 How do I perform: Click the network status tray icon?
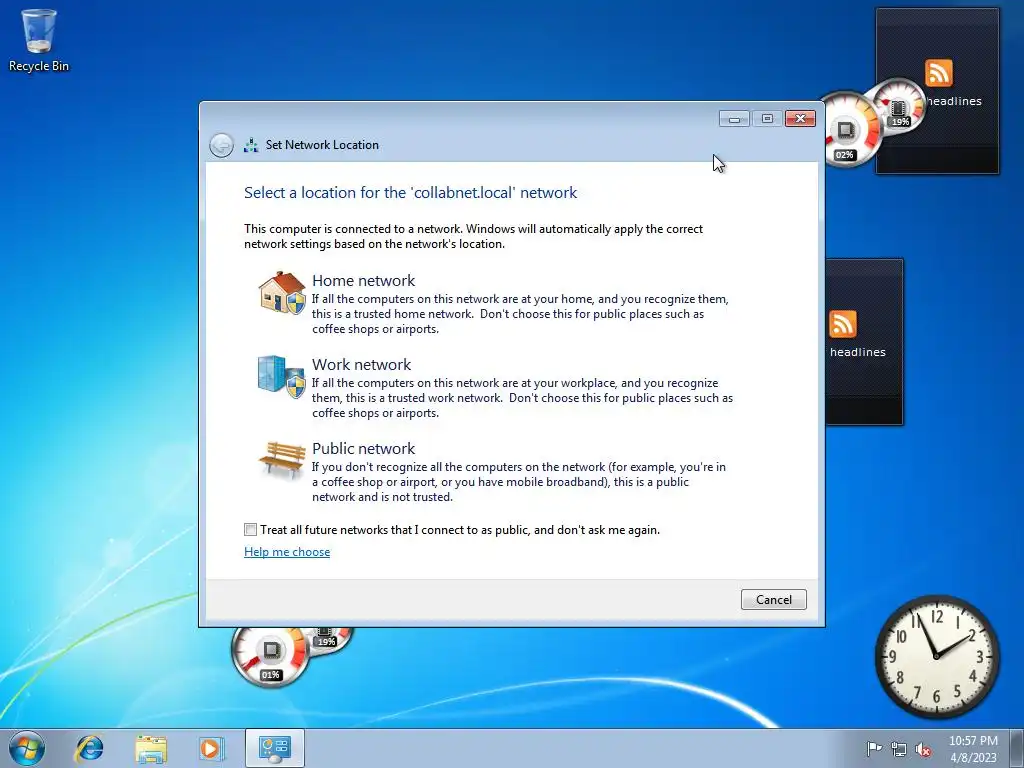[x=899, y=749]
